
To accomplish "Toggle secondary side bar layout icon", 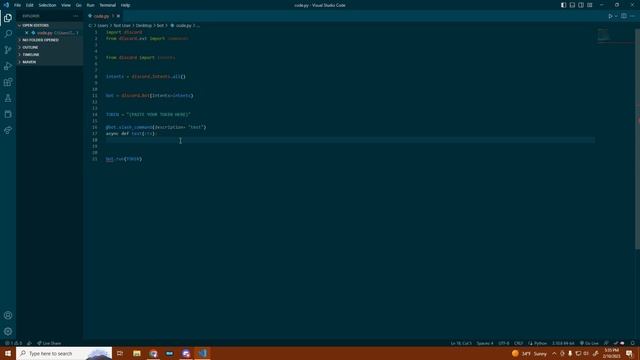I will pyautogui.click(x=581, y=5).
